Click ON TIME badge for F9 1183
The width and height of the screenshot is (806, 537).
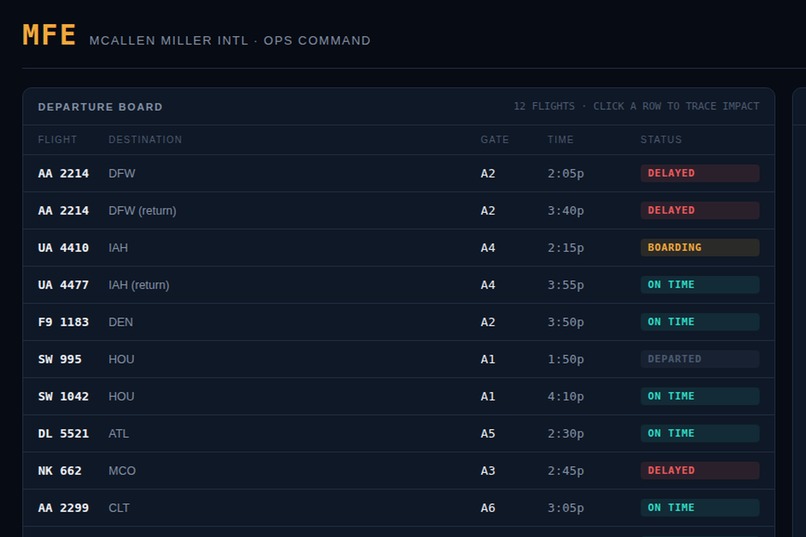pyautogui.click(x=700, y=322)
